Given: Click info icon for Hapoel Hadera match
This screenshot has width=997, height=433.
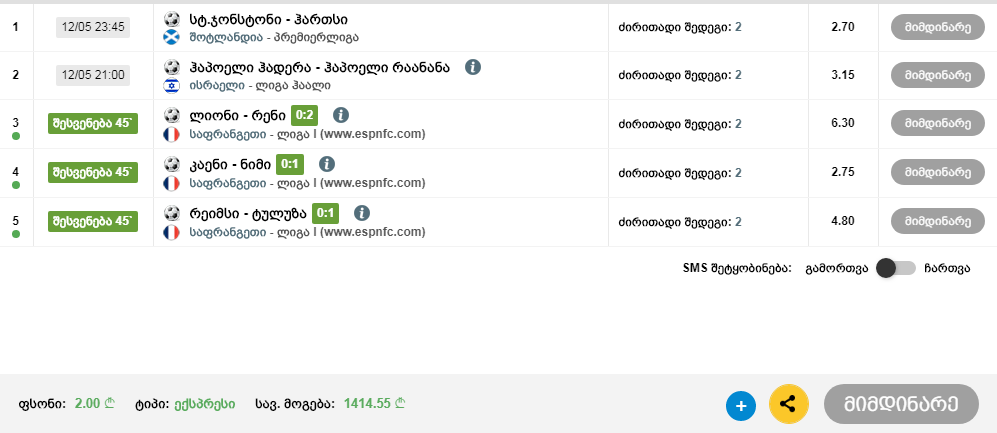Looking at the screenshot, I should [473, 67].
